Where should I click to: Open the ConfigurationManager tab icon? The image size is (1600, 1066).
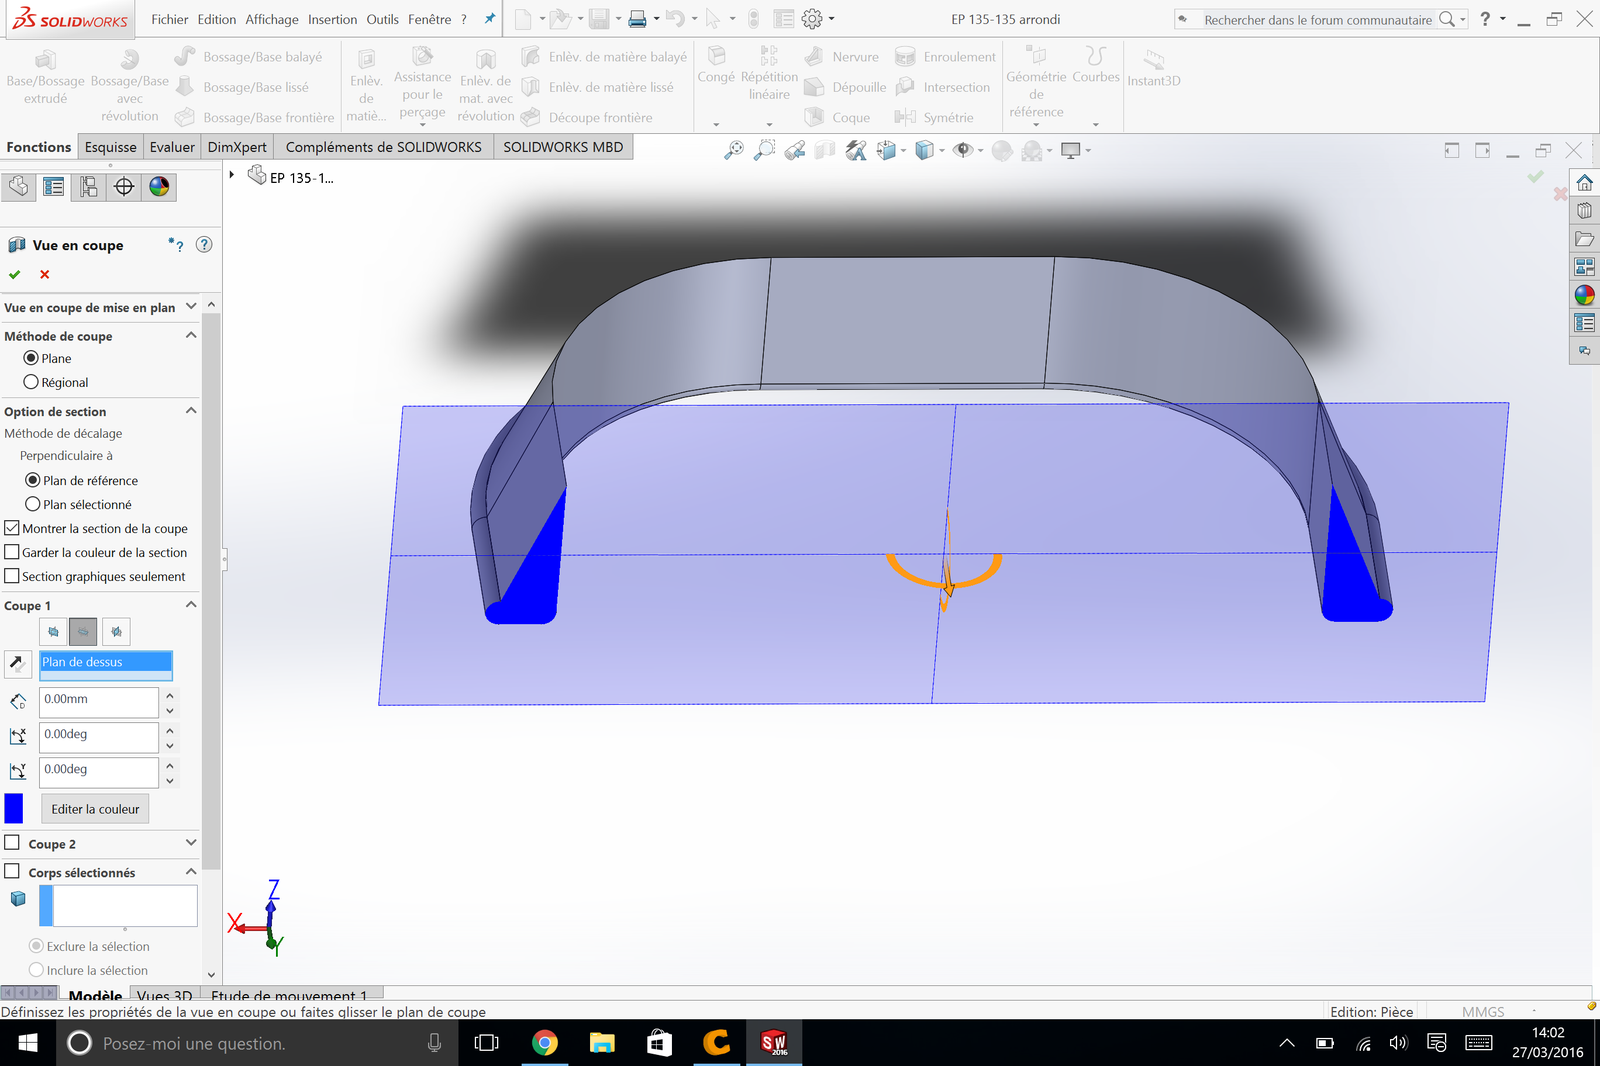pos(89,187)
